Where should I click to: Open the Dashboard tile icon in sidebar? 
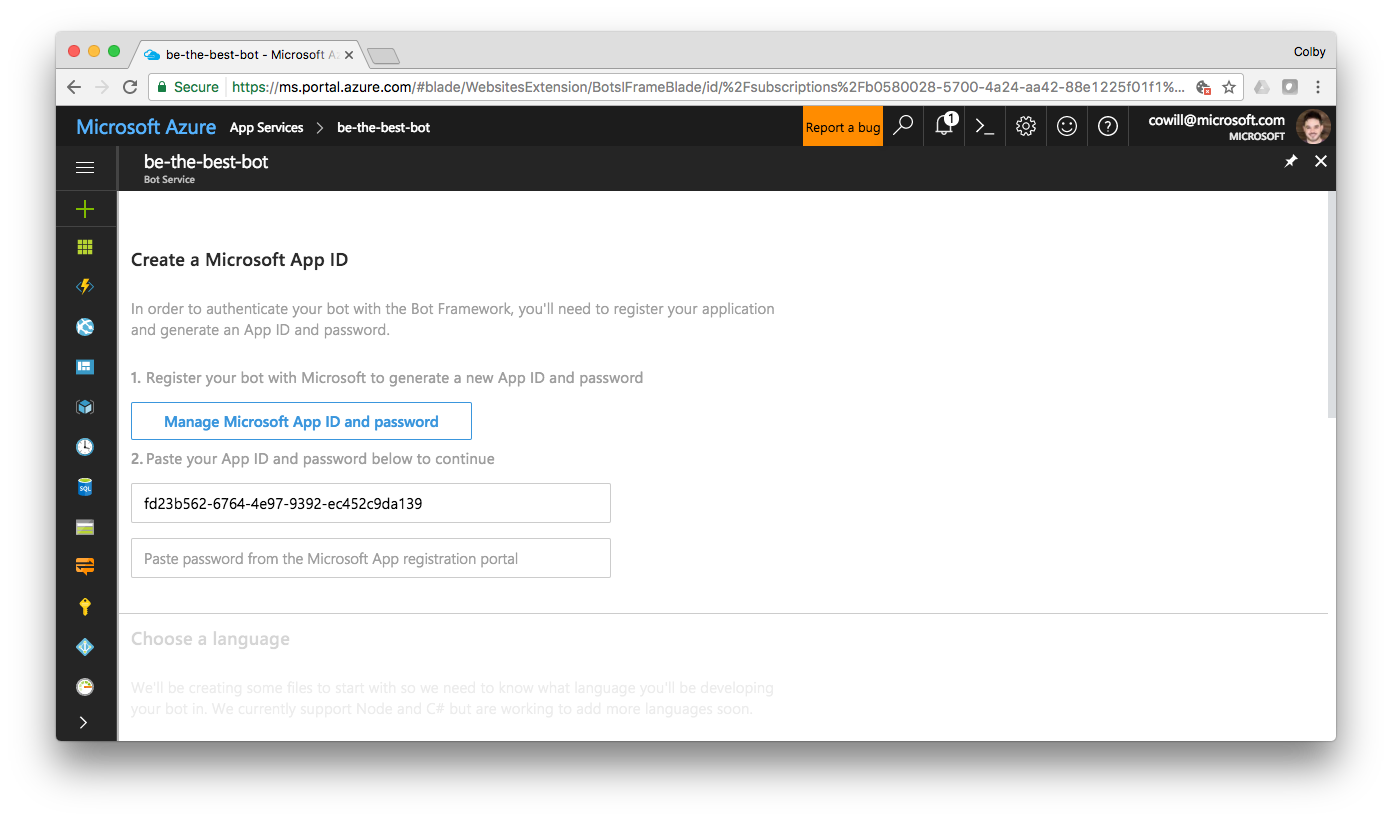(85, 367)
